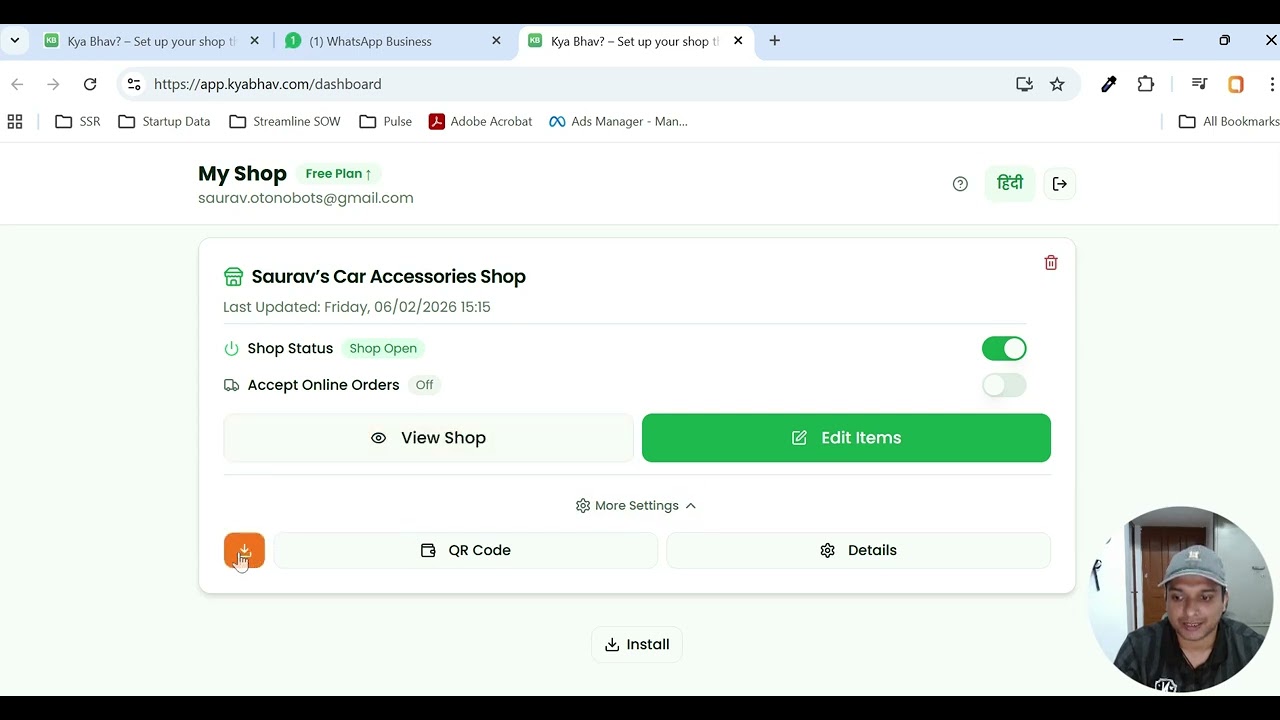This screenshot has width=1280, height=720.
Task: Open the QR Code button
Action: click(466, 550)
